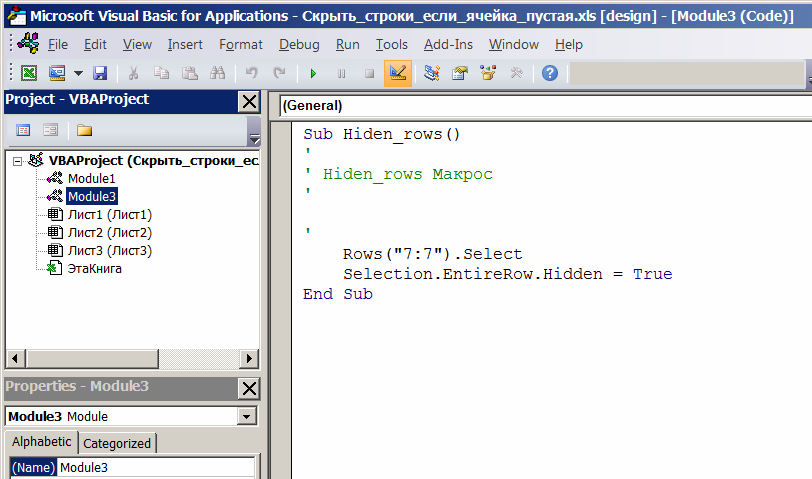Switch to the Alphabetic tab
Screen dimensions: 812x479
(x=41, y=442)
